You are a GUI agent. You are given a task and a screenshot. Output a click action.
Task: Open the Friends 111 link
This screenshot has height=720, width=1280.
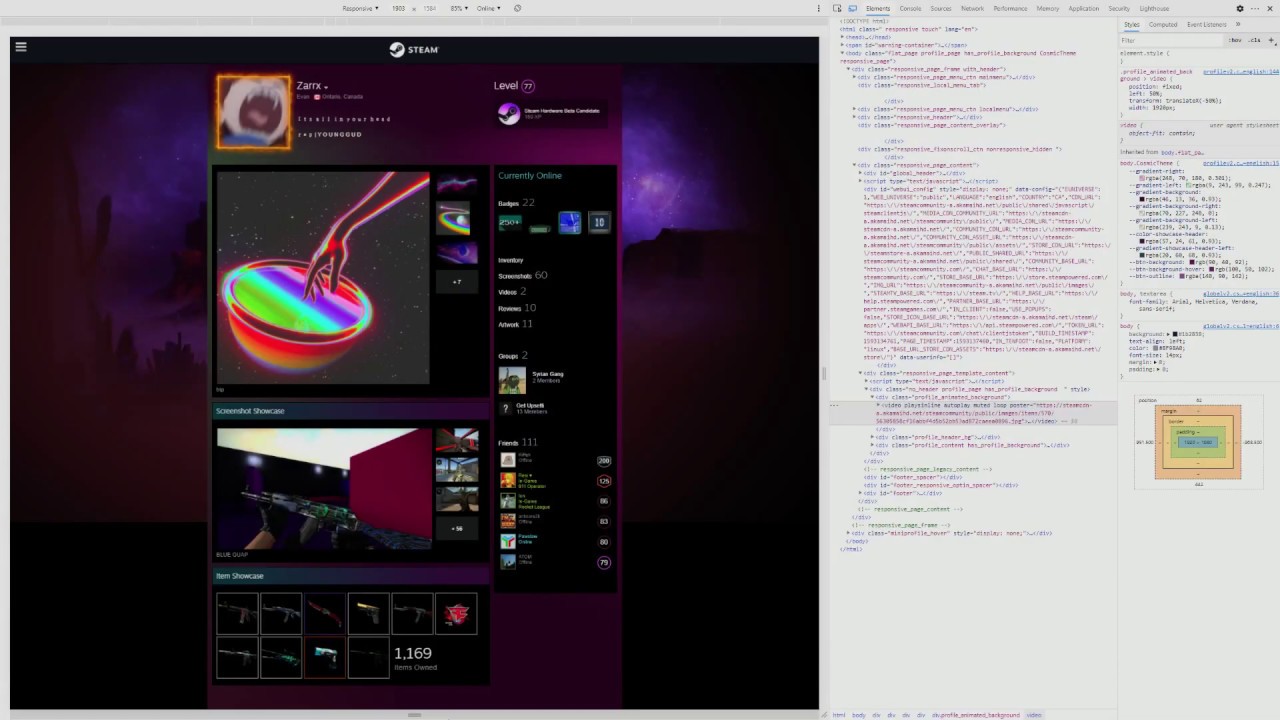coord(518,442)
